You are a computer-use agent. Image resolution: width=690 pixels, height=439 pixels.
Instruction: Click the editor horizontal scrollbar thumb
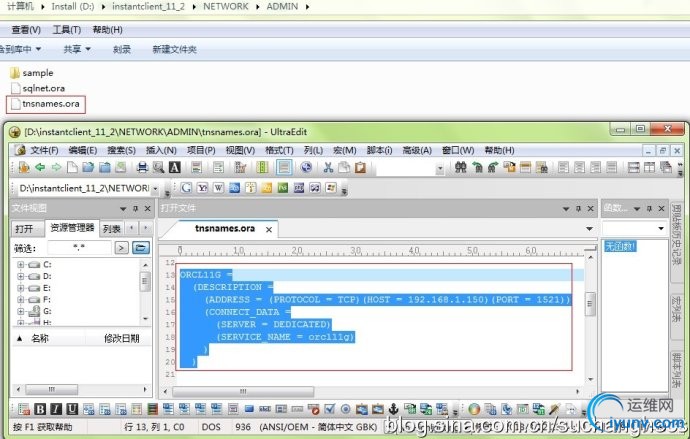[x=243, y=391]
